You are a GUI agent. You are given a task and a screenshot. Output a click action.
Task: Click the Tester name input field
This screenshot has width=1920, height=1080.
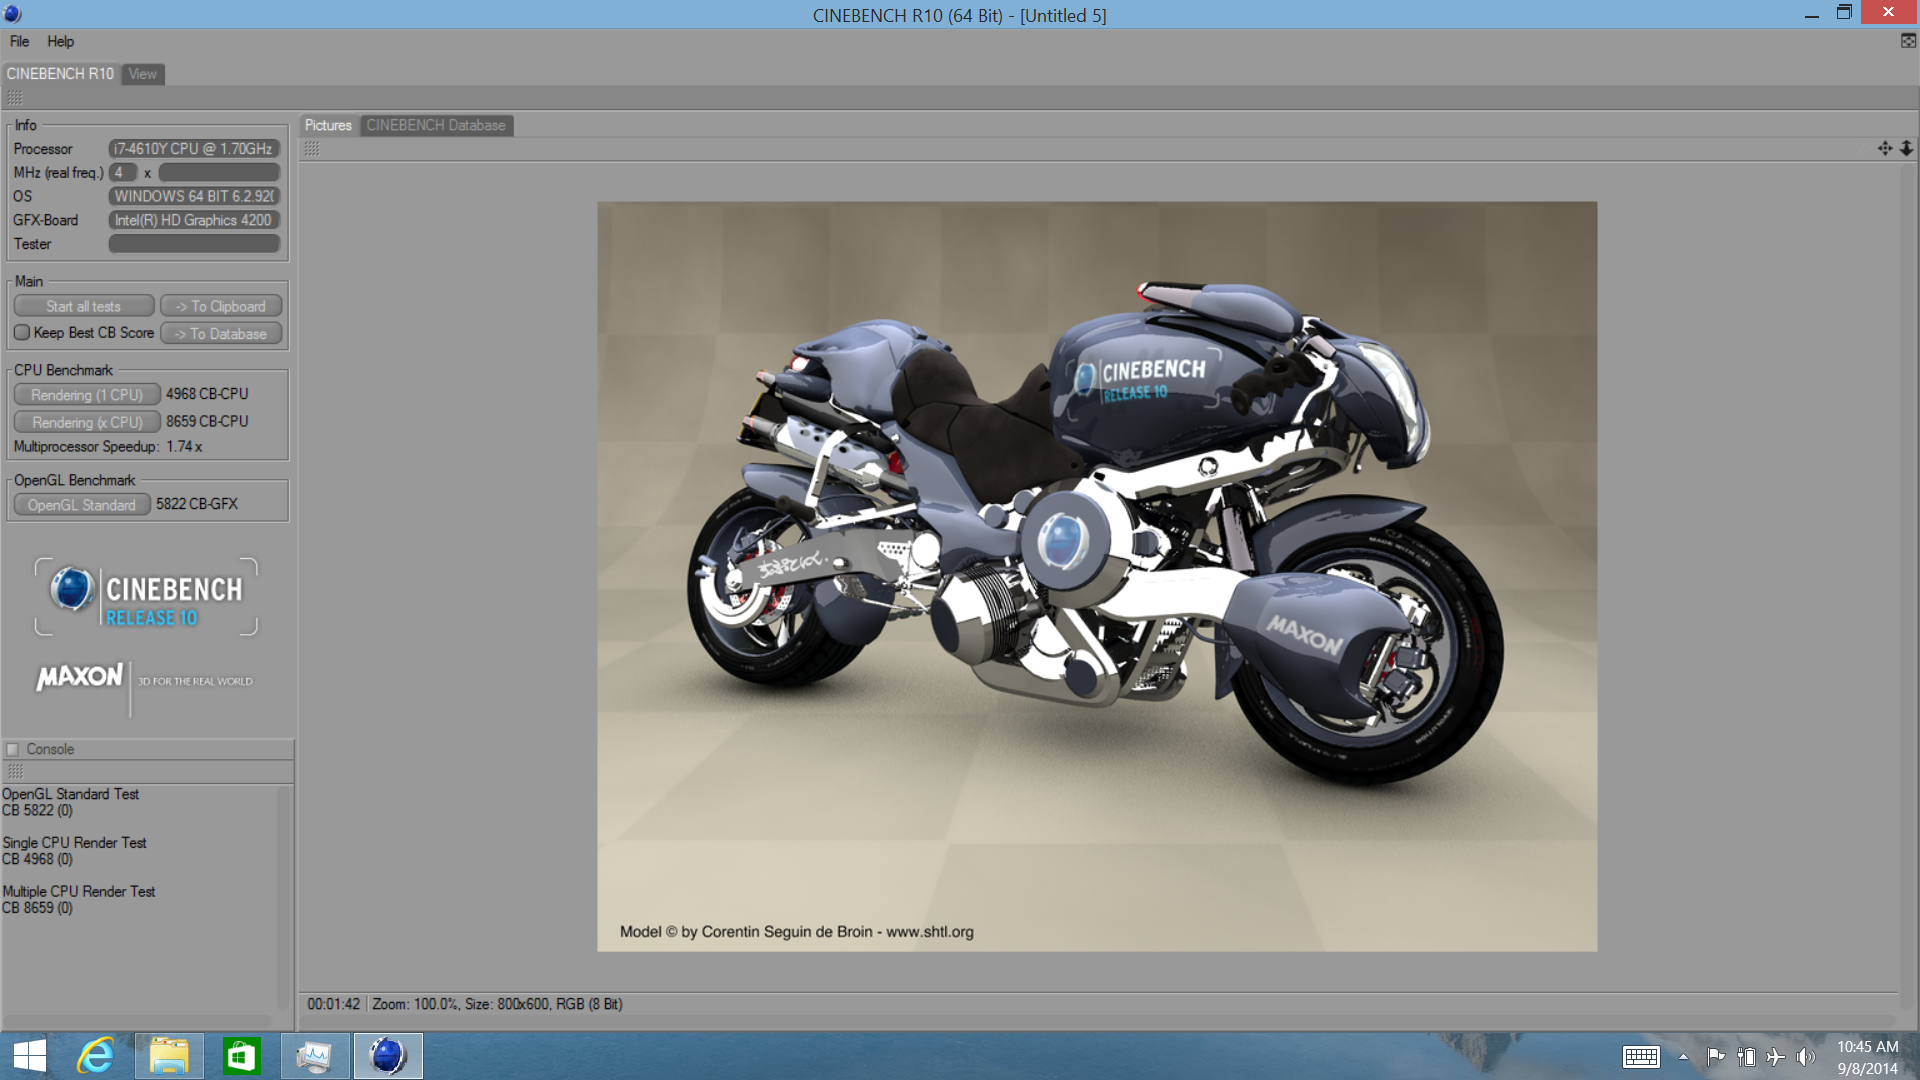pyautogui.click(x=194, y=244)
